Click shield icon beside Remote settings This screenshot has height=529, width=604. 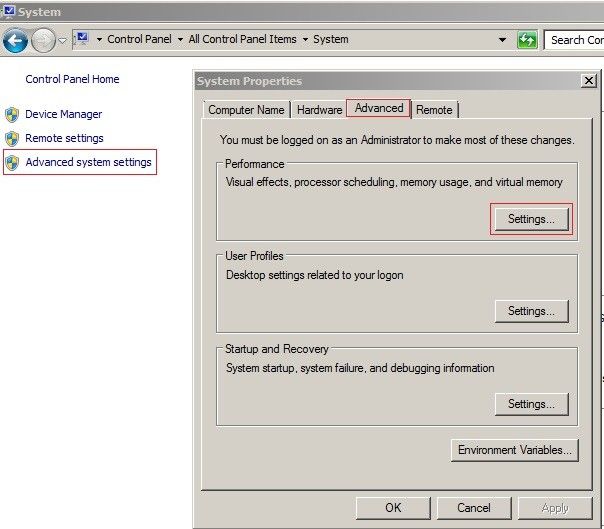coord(12,139)
